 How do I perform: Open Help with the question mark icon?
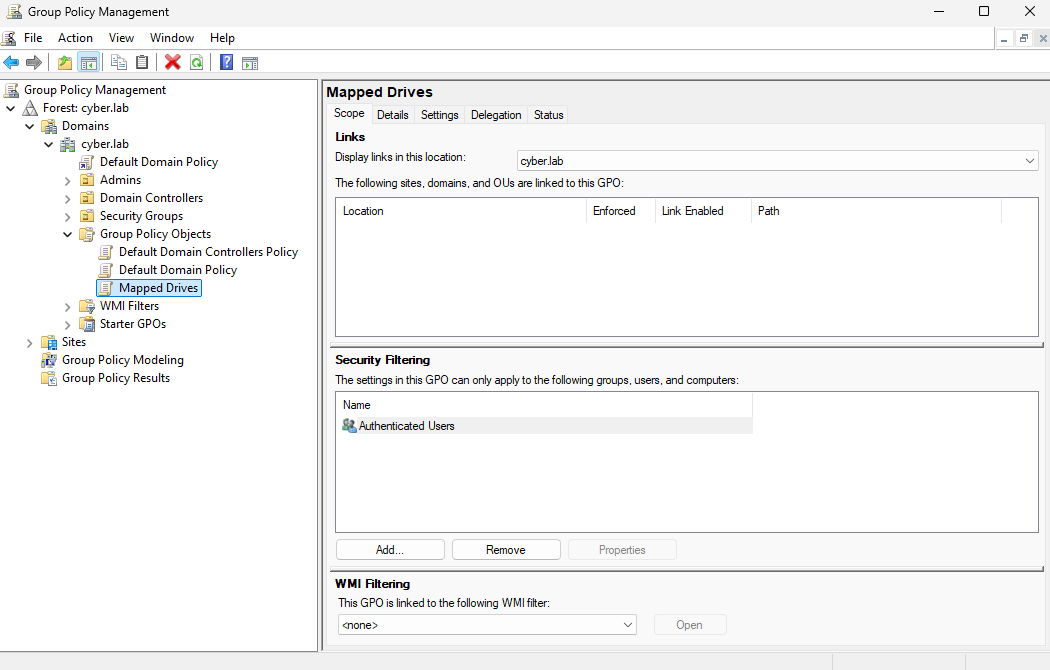227,62
